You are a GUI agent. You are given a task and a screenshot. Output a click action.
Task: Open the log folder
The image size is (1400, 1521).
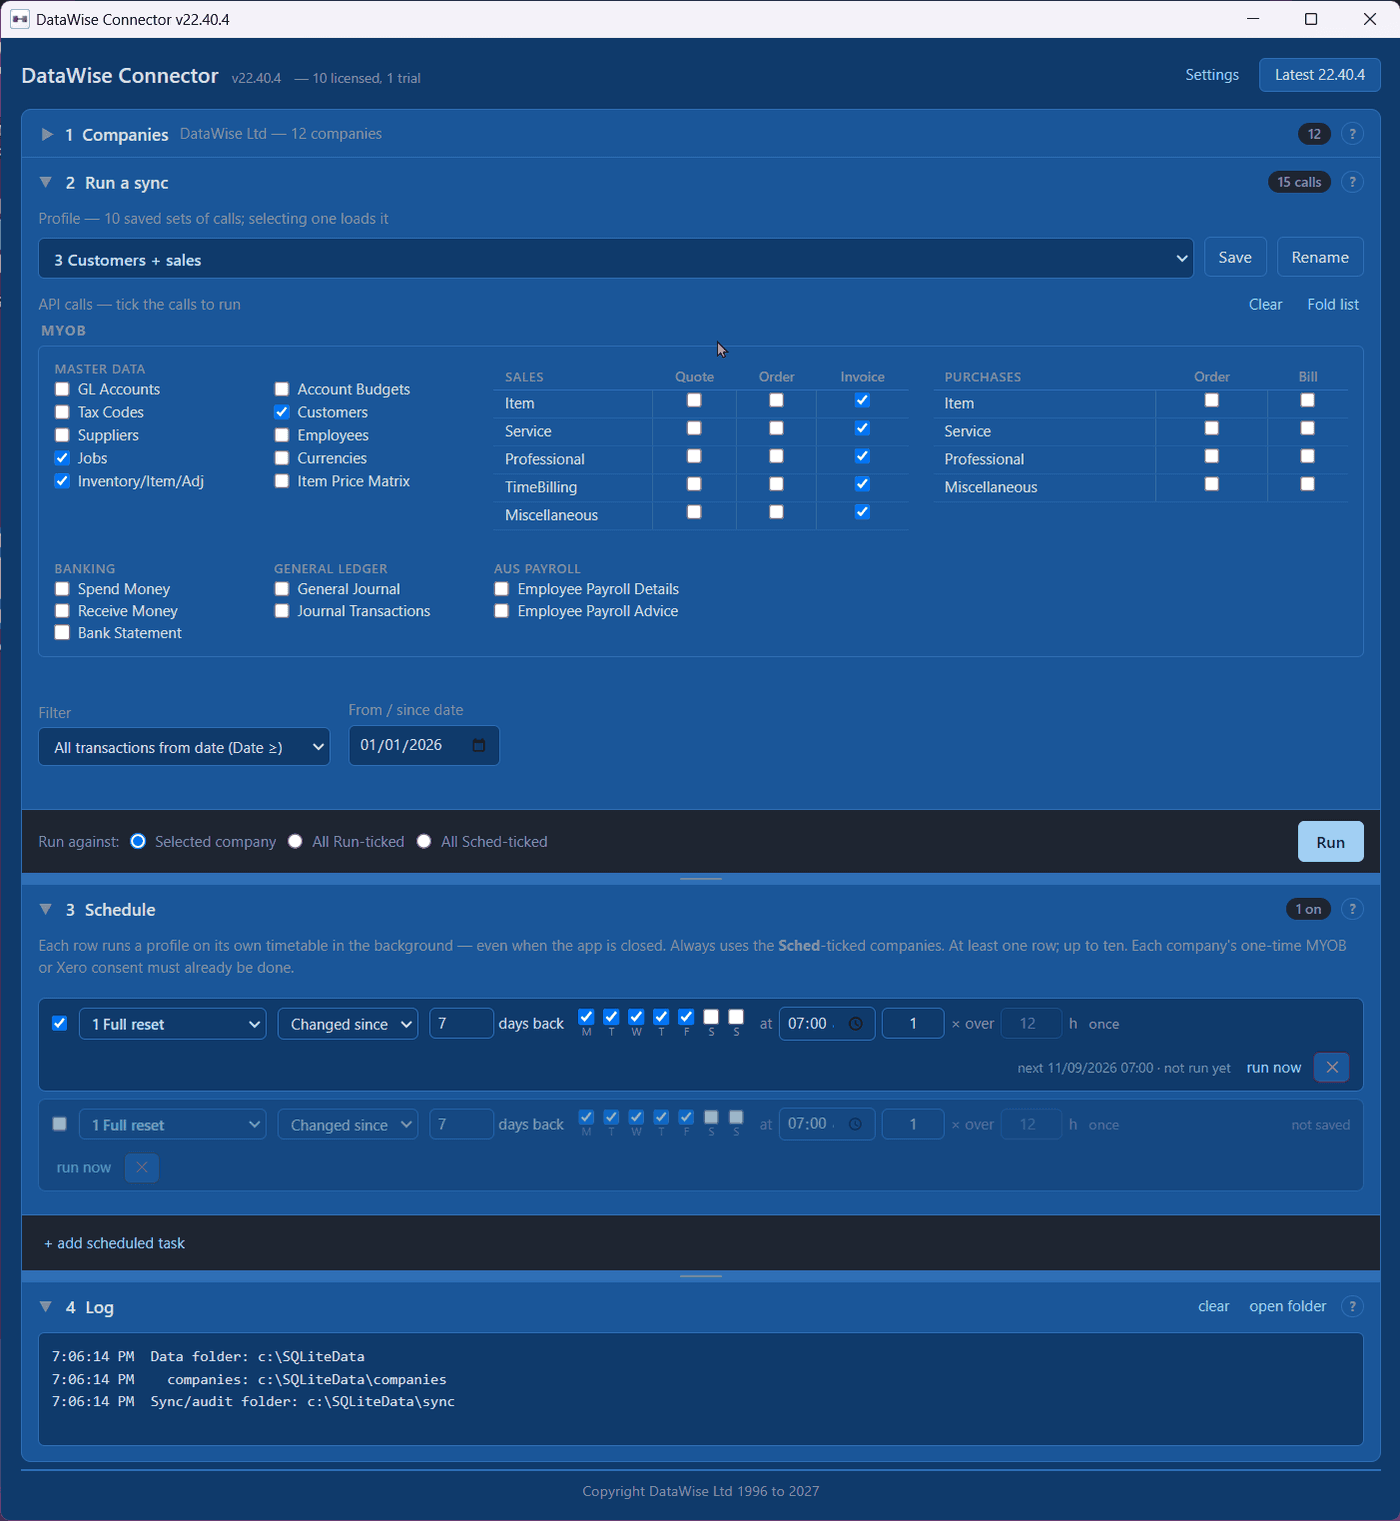point(1288,1306)
